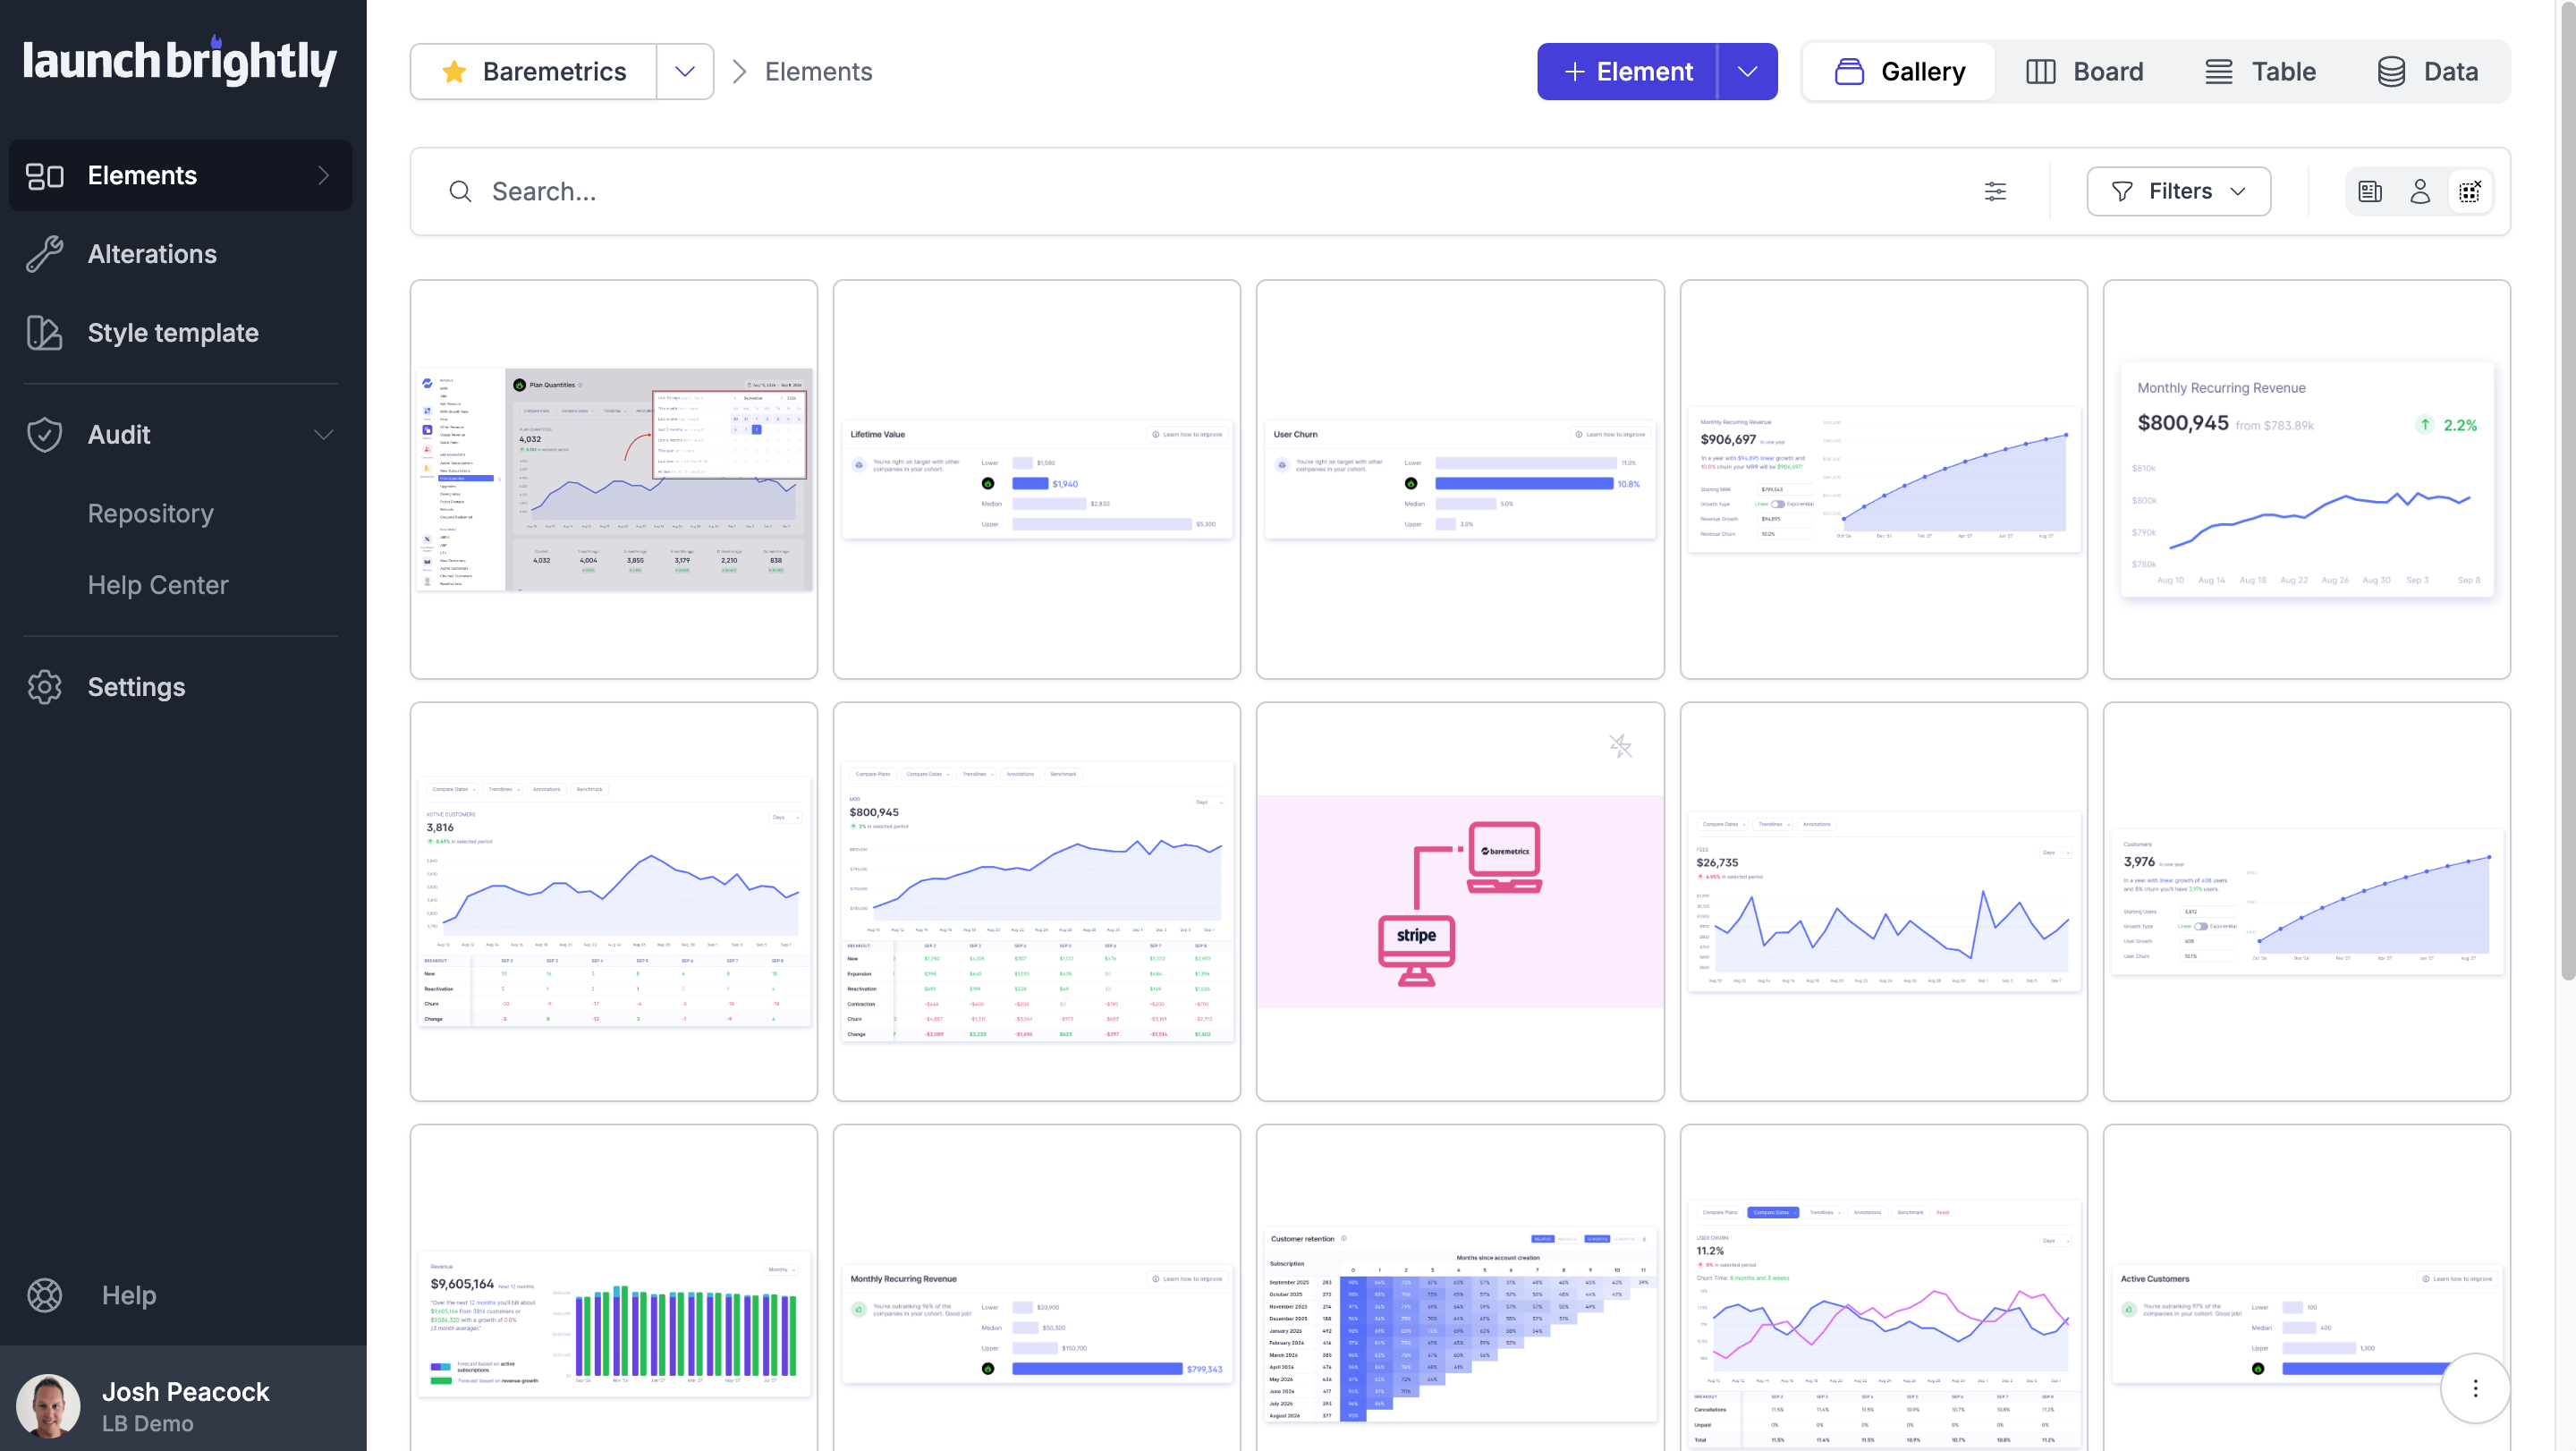Open the User Churn benchmark card
This screenshot has width=2576, height=1451.
coord(1460,479)
